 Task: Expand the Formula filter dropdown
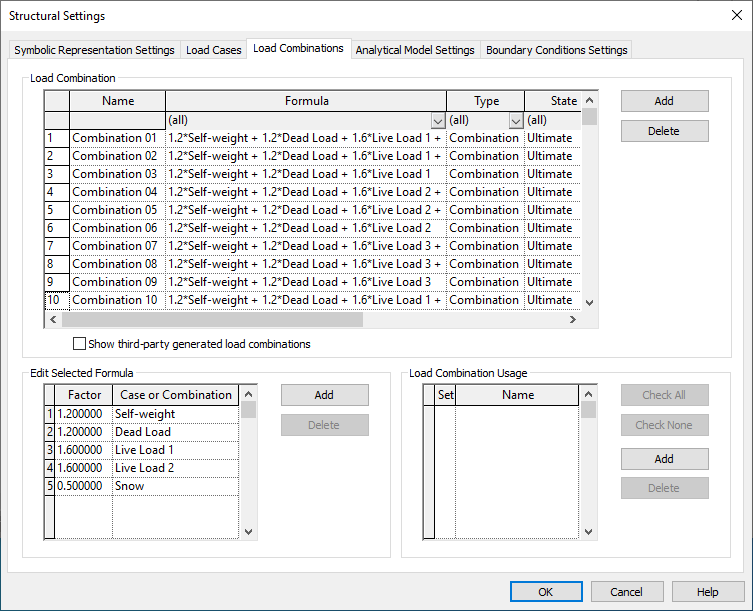pyautogui.click(x=437, y=120)
